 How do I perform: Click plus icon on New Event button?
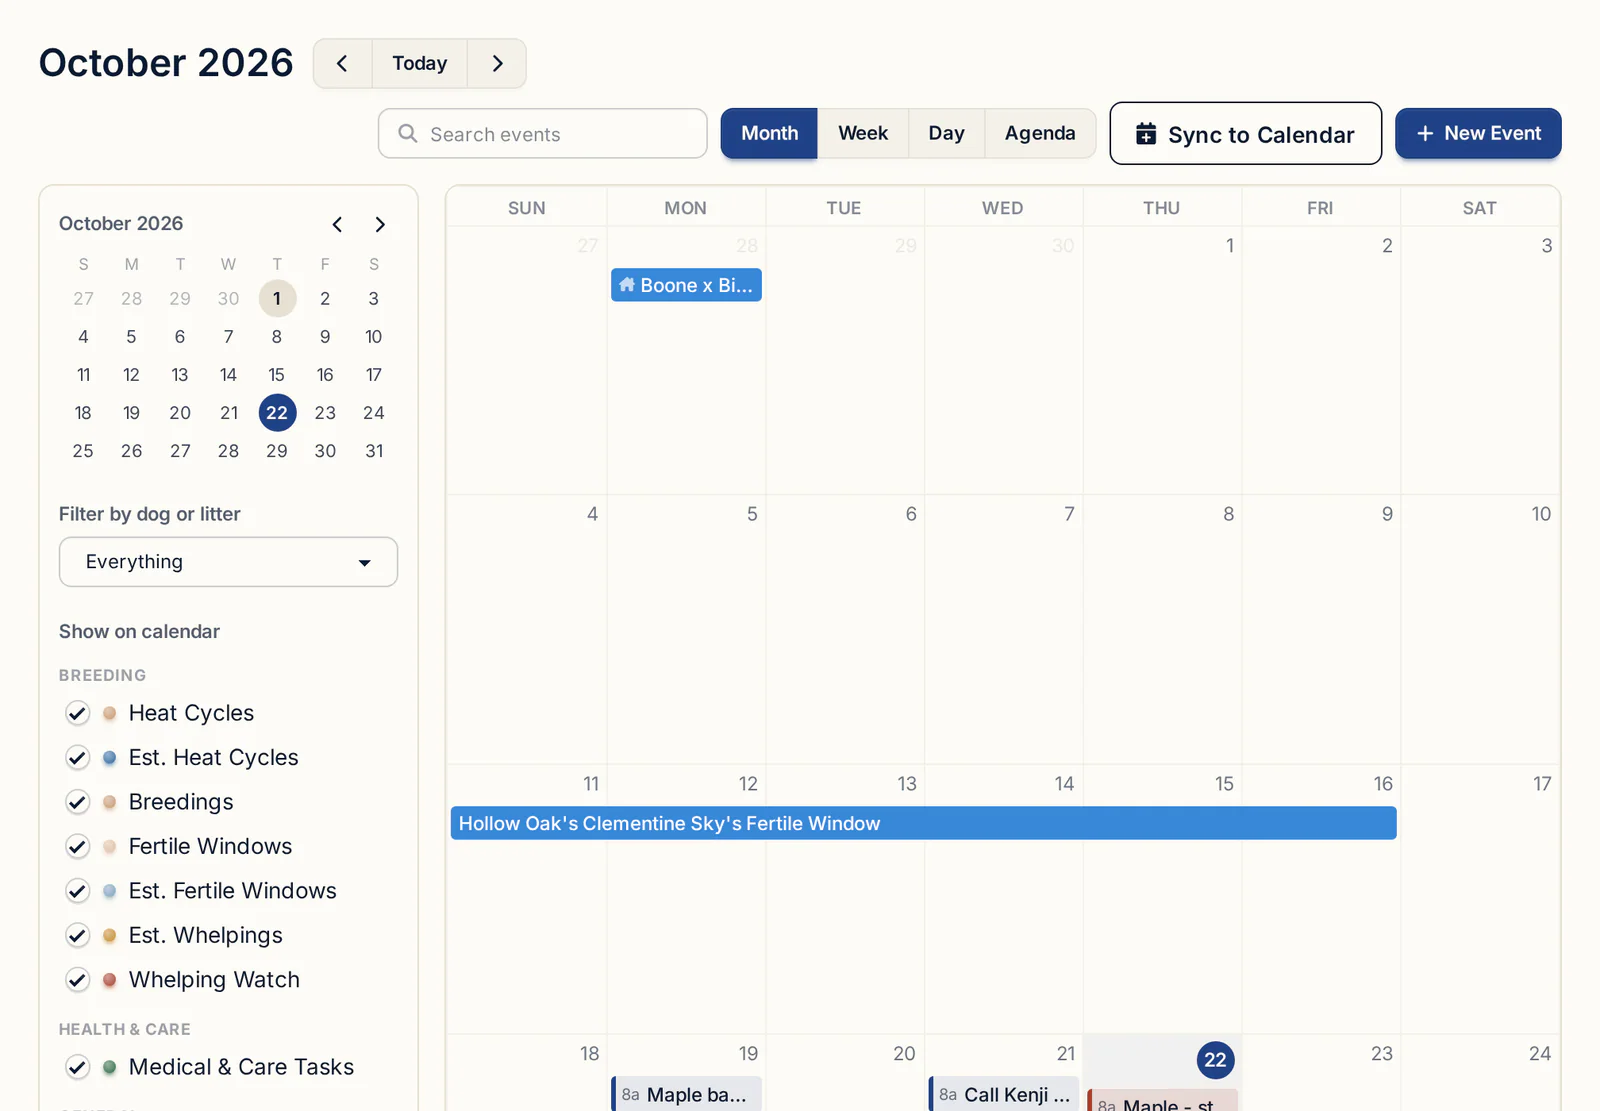click(x=1425, y=134)
